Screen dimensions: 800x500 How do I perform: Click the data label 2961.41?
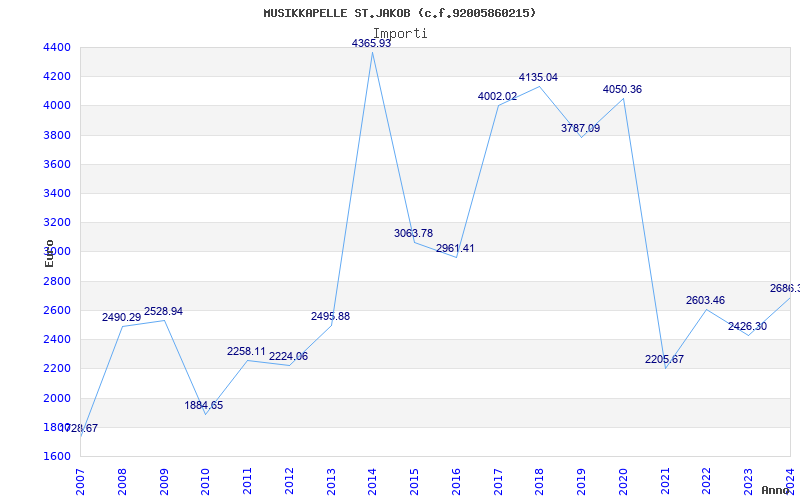pos(455,248)
